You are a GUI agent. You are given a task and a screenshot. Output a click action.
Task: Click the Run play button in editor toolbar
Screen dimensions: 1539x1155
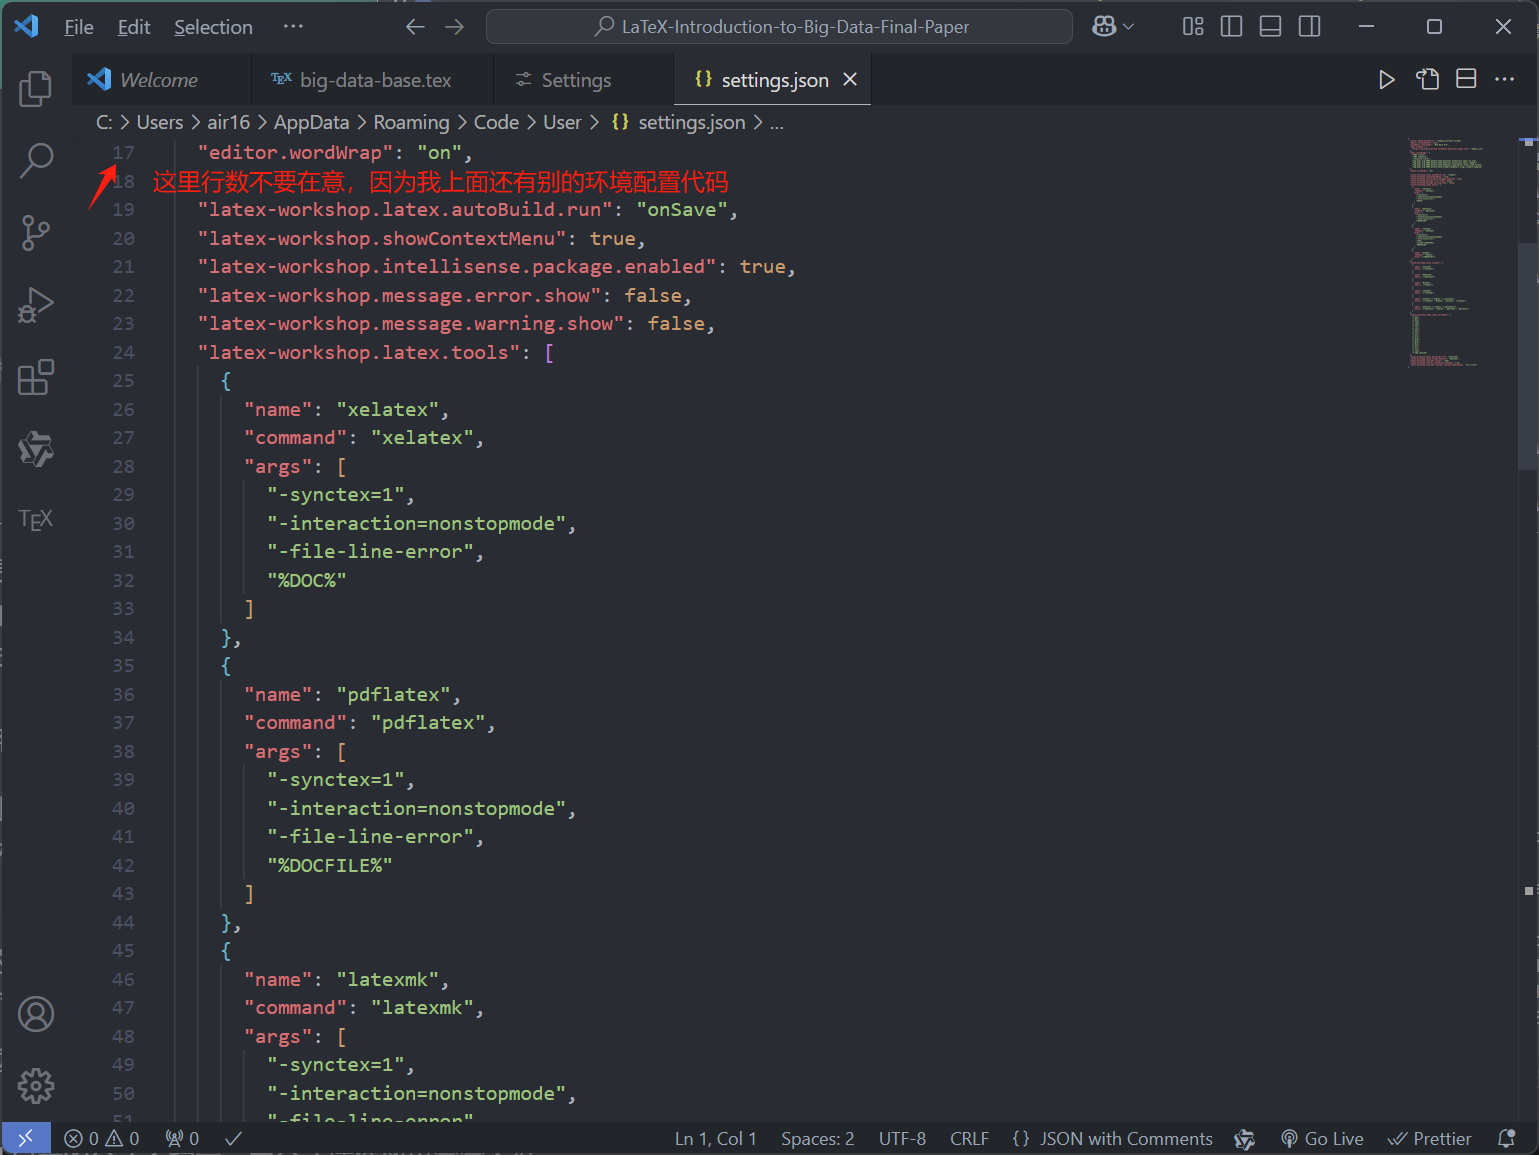tap(1386, 80)
